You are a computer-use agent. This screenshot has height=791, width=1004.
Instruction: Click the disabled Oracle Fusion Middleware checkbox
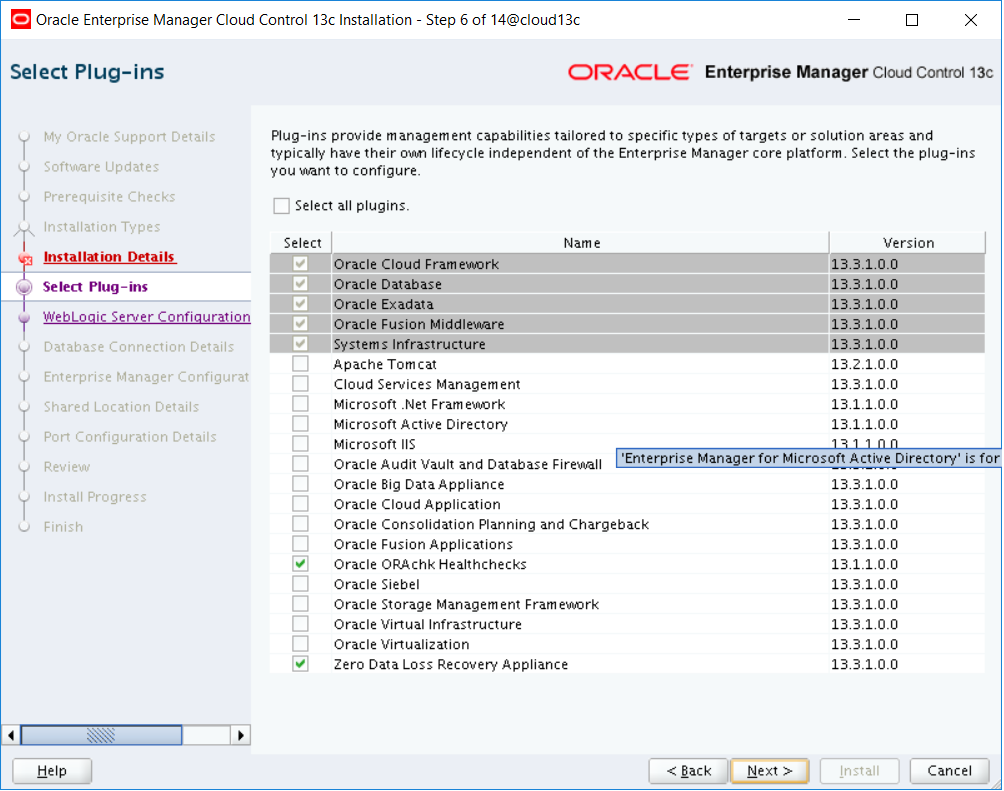tap(300, 323)
